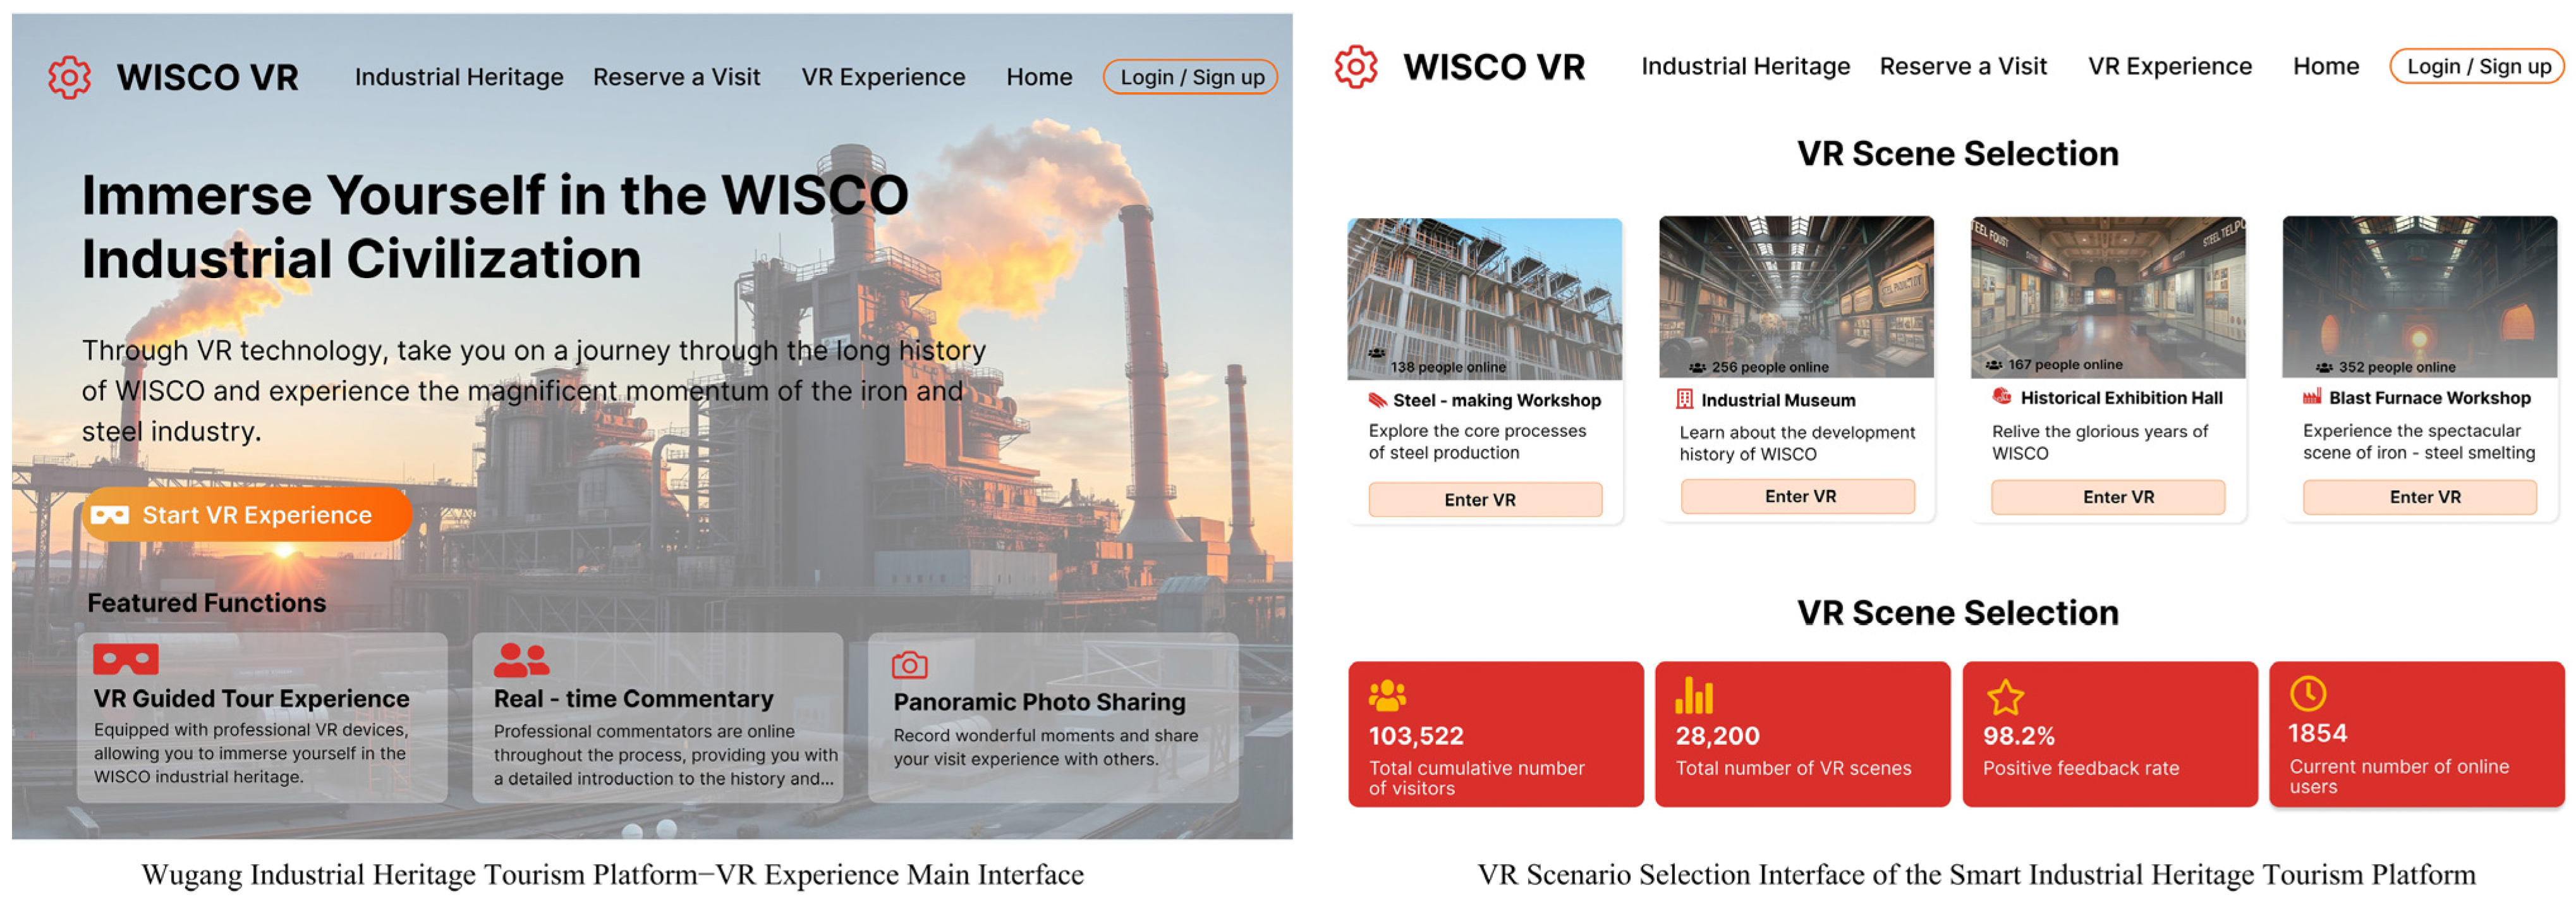Click the camera icon above Panoramic Photo Sharing
This screenshot has width=2576, height=904.
pos(909,665)
